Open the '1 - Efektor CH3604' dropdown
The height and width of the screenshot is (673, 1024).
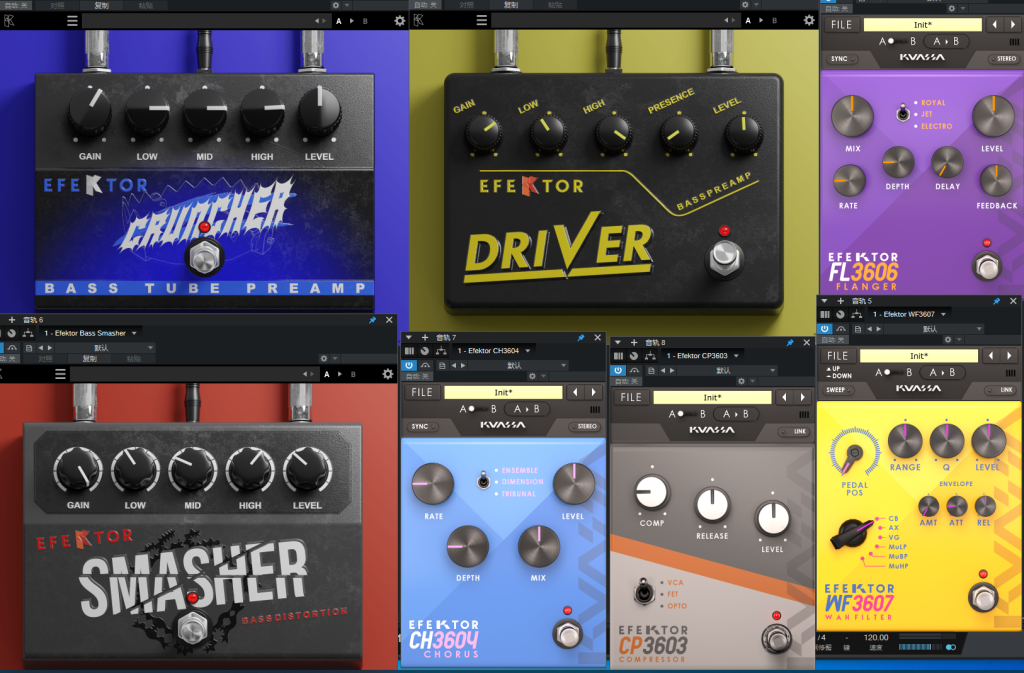pyautogui.click(x=493, y=351)
